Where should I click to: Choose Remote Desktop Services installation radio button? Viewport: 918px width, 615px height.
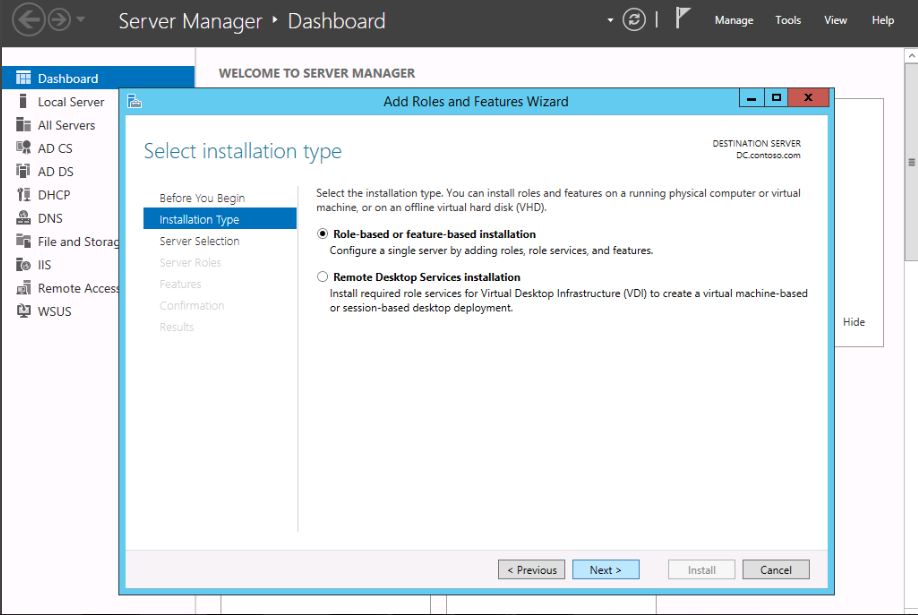pos(322,277)
